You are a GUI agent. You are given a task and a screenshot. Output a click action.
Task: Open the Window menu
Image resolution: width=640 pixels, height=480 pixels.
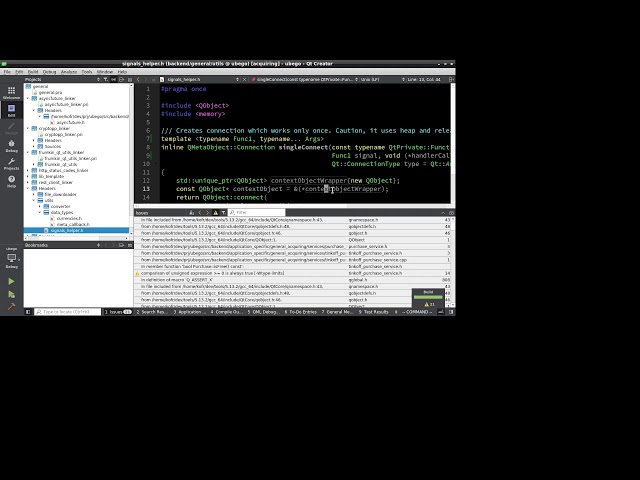[x=105, y=72]
